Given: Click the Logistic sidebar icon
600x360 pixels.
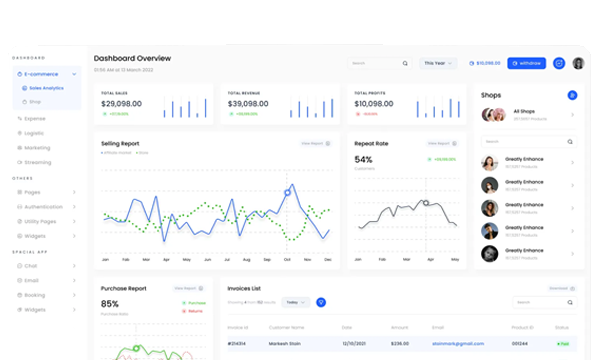Looking at the screenshot, I should (x=20, y=133).
